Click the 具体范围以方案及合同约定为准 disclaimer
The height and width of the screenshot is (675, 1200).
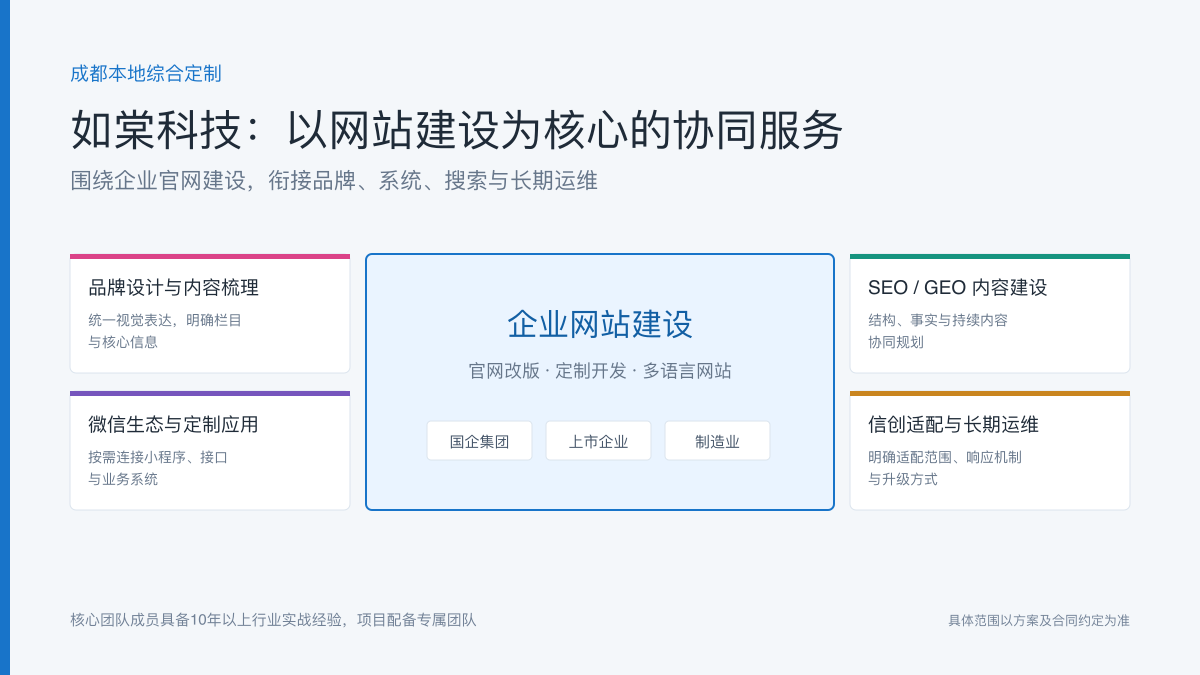tap(1039, 620)
